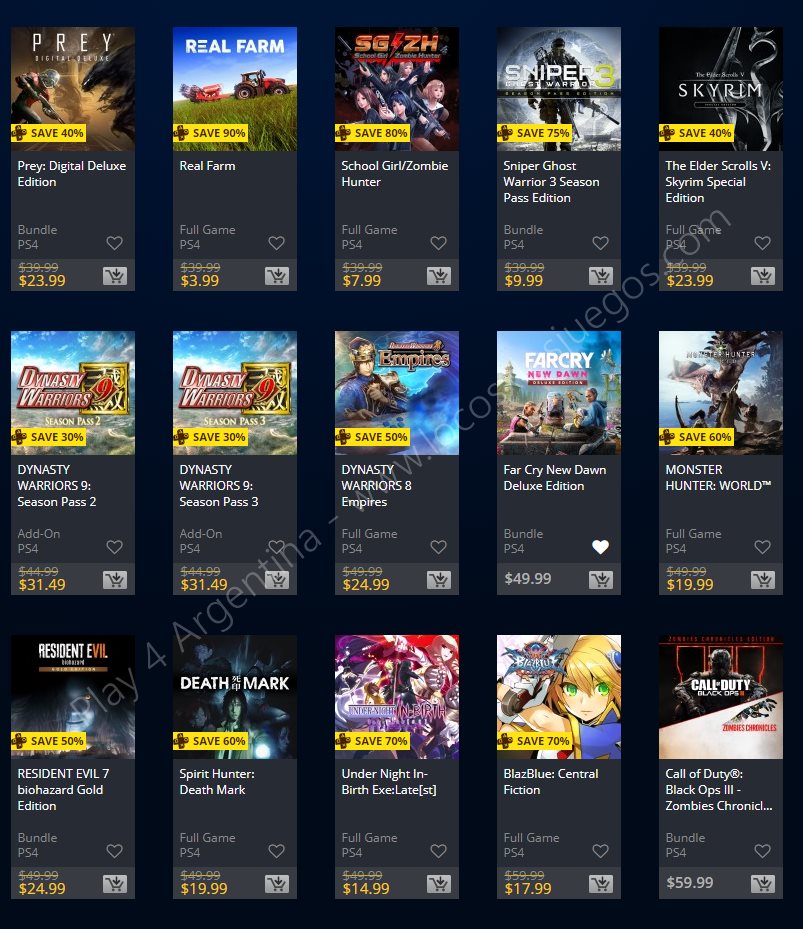Add Resident Evil 7 Gold Edition to cart

coord(115,883)
